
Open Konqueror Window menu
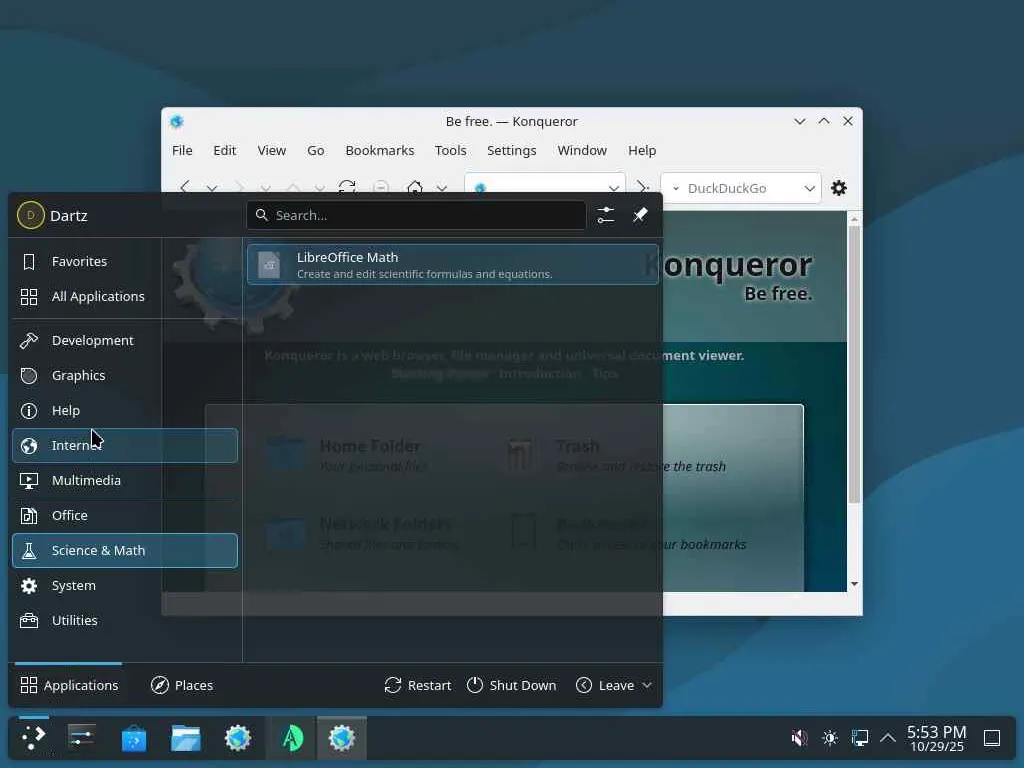[582, 150]
